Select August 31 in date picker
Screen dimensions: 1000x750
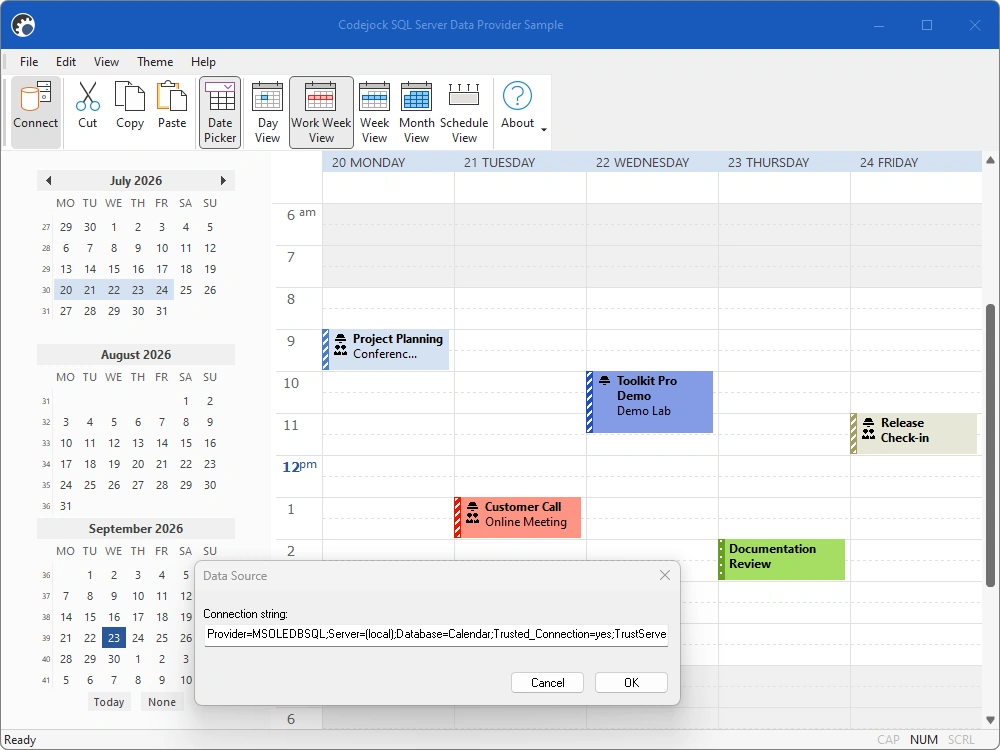[66, 506]
